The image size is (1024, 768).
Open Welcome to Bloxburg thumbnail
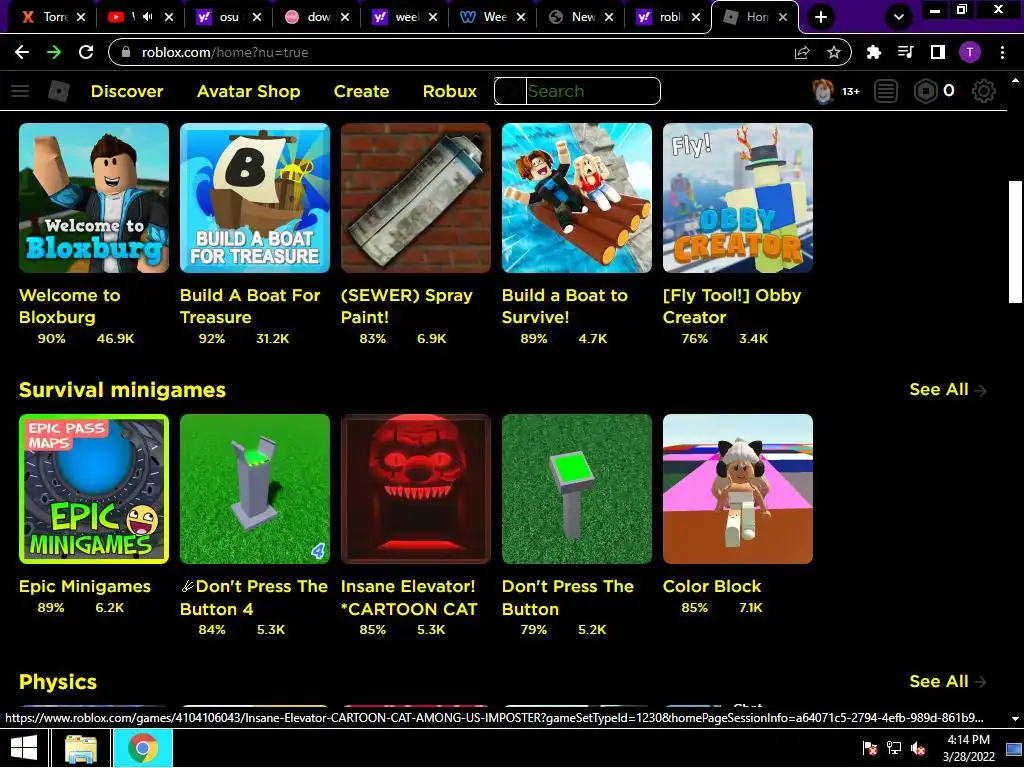(94, 198)
